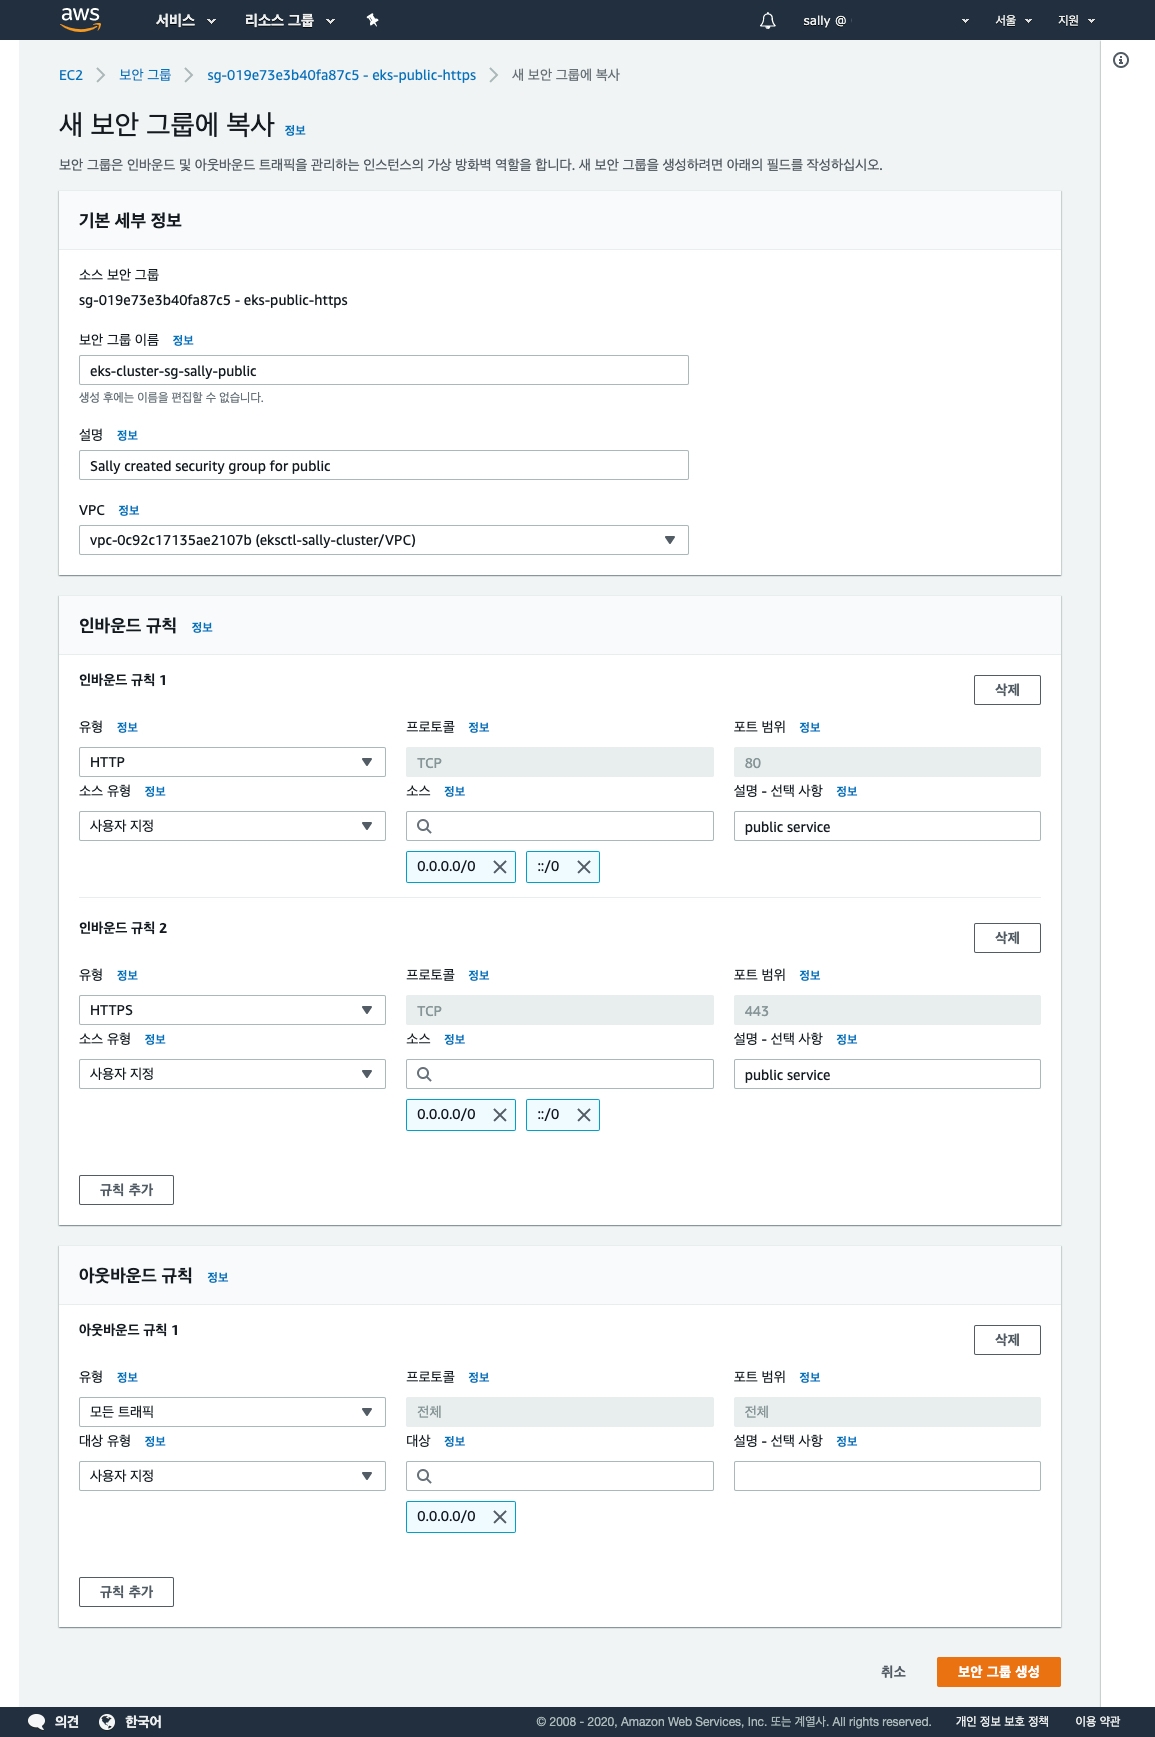The width and height of the screenshot is (1155, 1737).
Task: Open the HTTPS type dropdown in inbound rule 2
Action: coord(232,1010)
